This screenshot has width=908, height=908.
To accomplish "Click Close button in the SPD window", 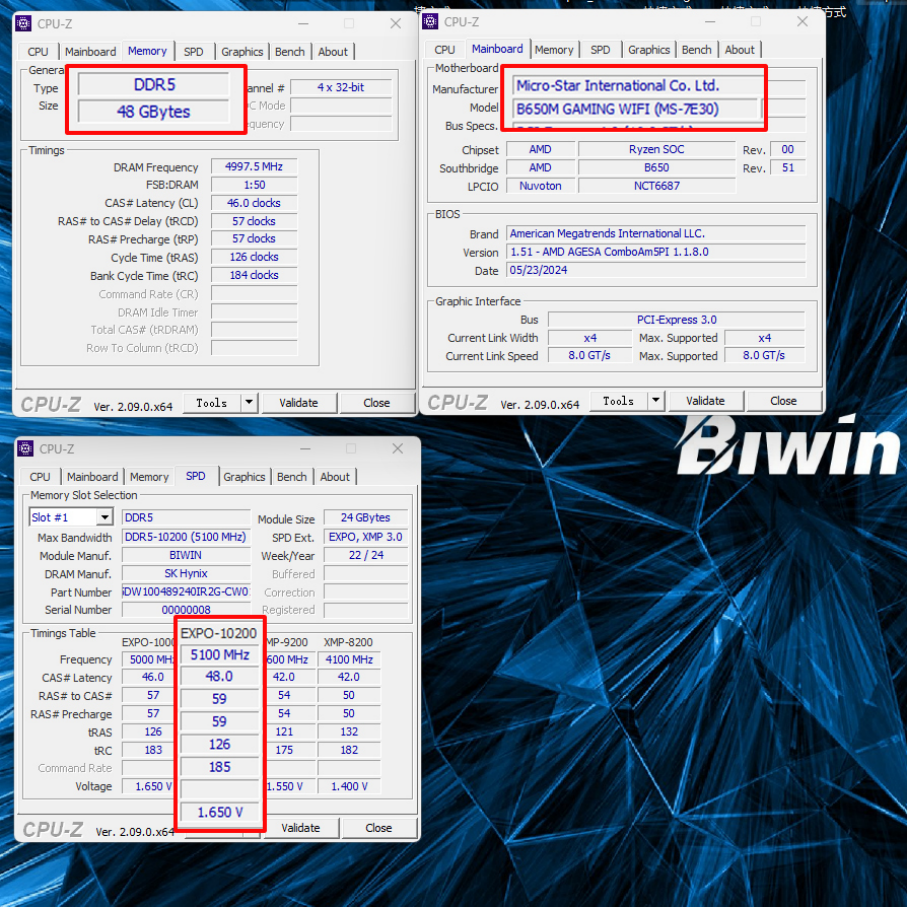I will (x=379, y=828).
